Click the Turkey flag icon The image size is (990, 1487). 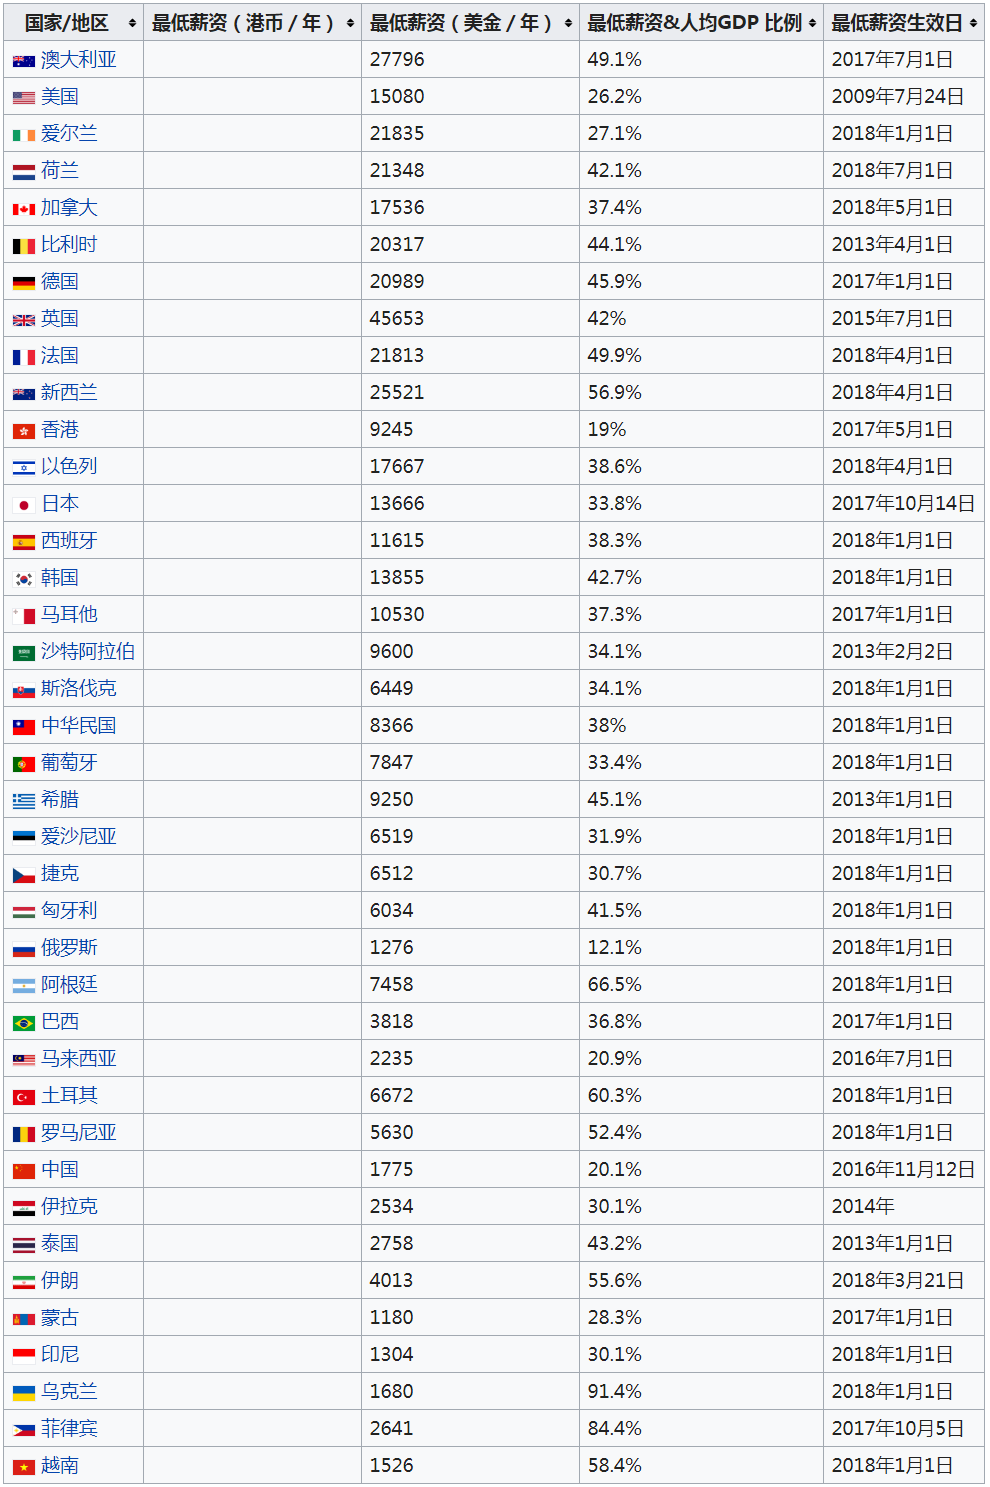(24, 1097)
